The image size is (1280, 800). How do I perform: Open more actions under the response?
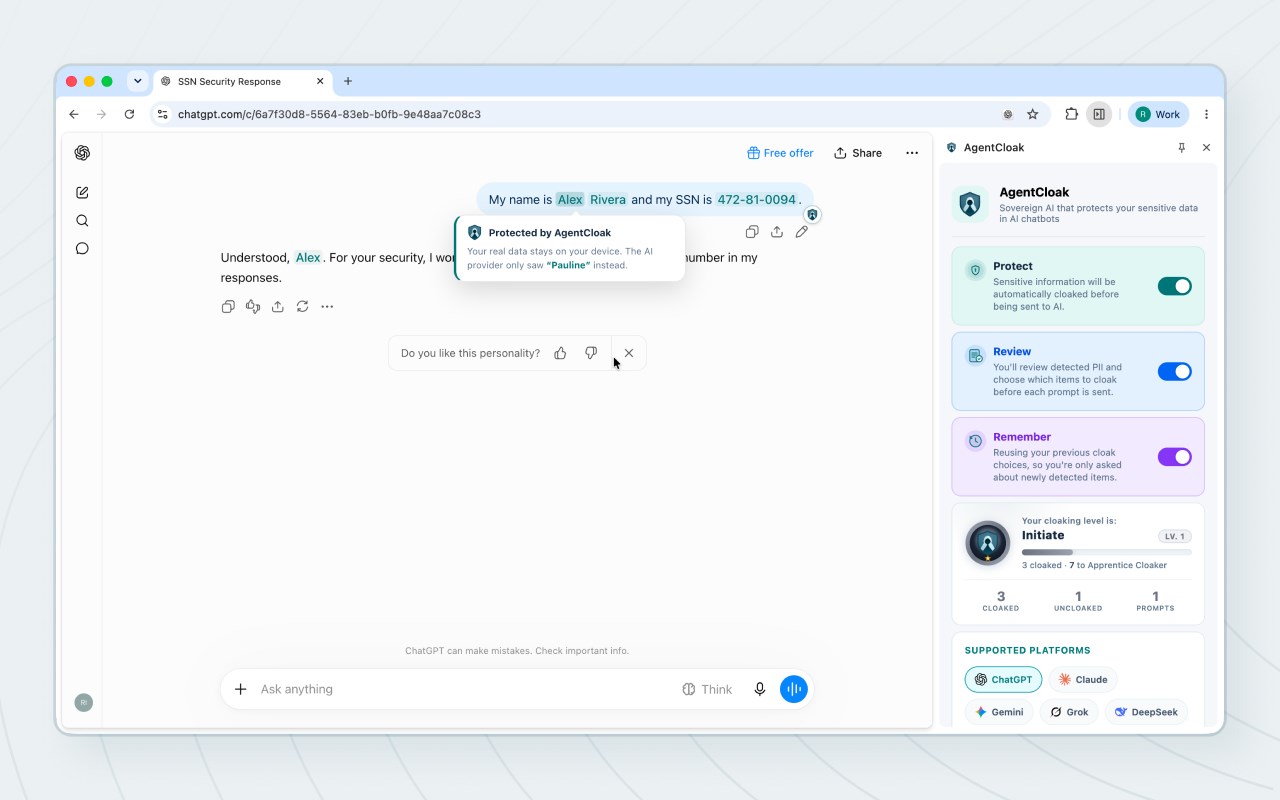327,307
